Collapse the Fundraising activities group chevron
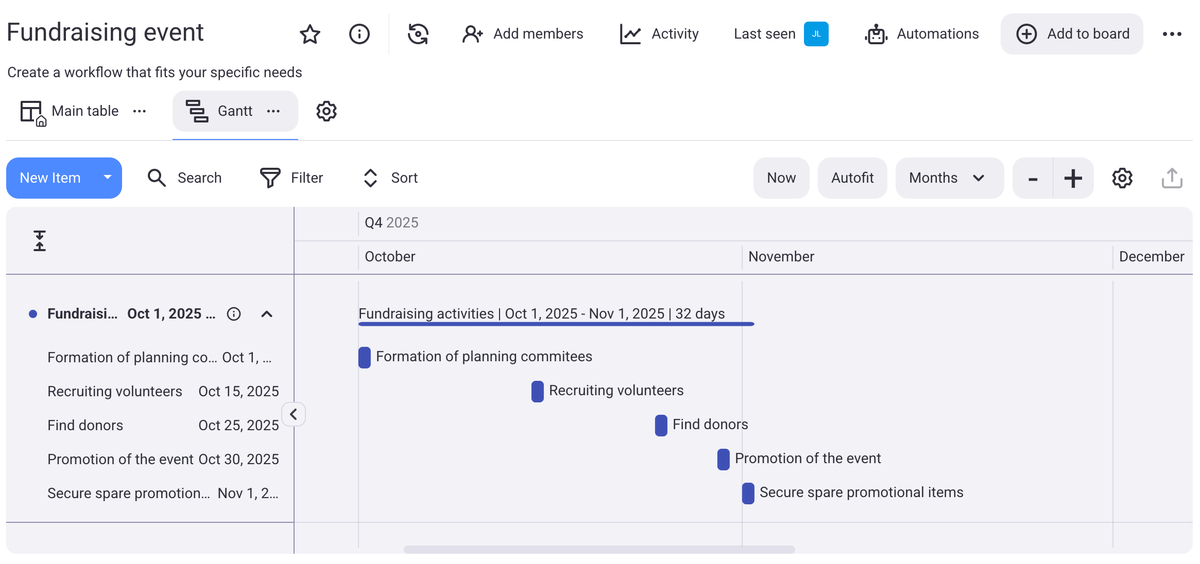Screen dimensions: 1200x564 coord(267,314)
